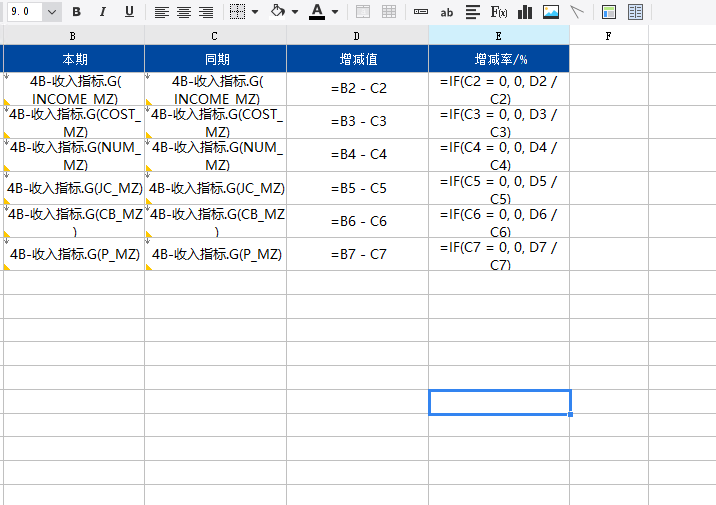The height and width of the screenshot is (505, 716).
Task: Click the font size field showing 9.0
Action: point(23,12)
